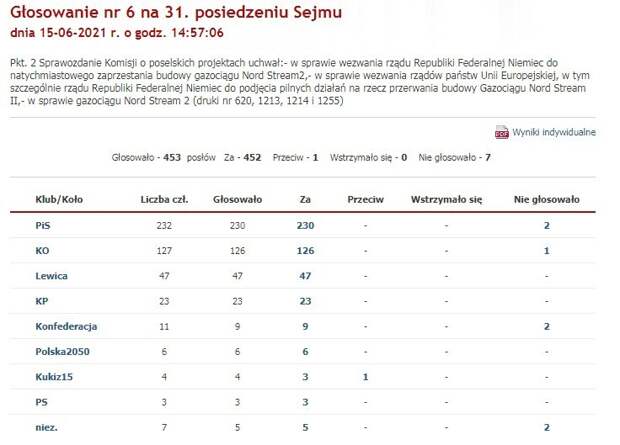This screenshot has height=445, width=620.
Task: Open the Konfederacja club link
Action: point(66,327)
